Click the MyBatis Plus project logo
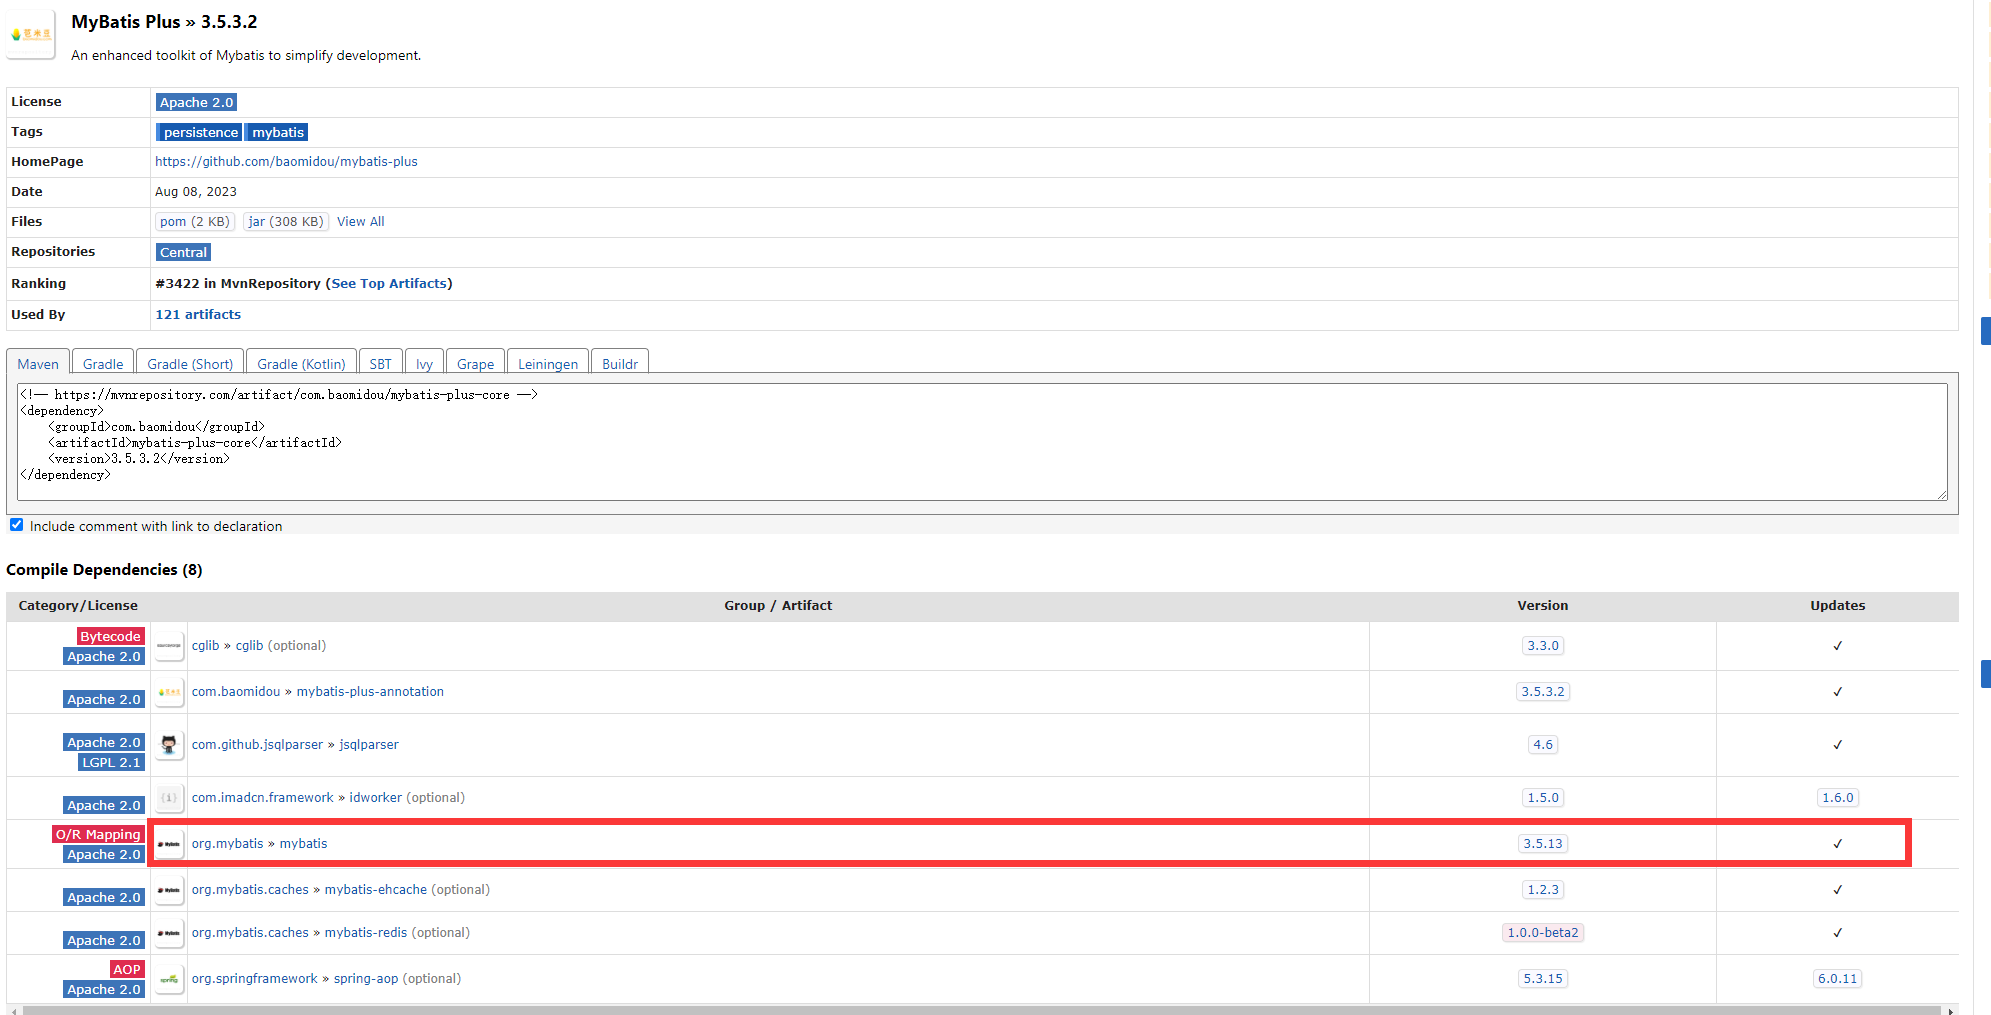The height and width of the screenshot is (1015, 1991). pyautogui.click(x=30, y=33)
